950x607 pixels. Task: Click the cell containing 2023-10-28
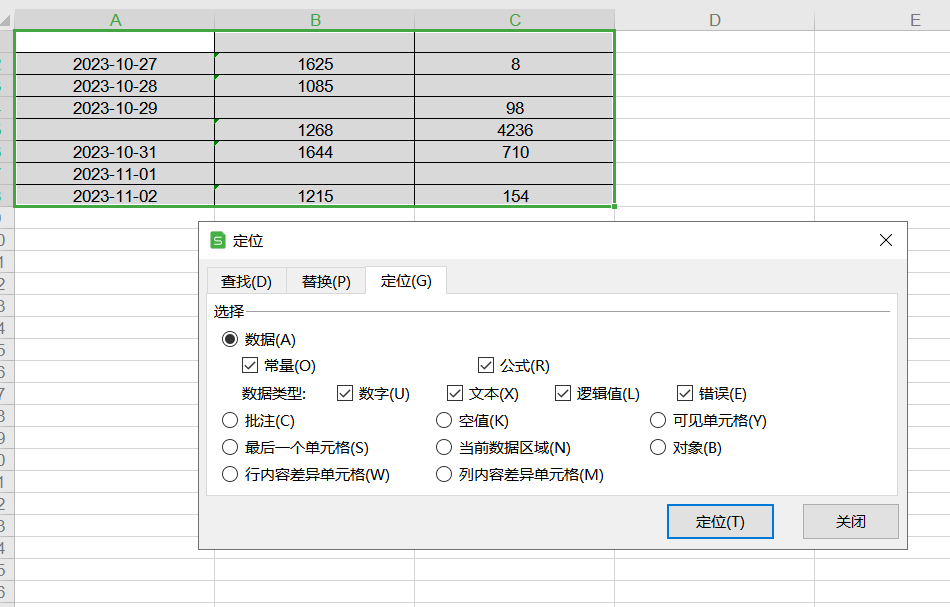115,85
